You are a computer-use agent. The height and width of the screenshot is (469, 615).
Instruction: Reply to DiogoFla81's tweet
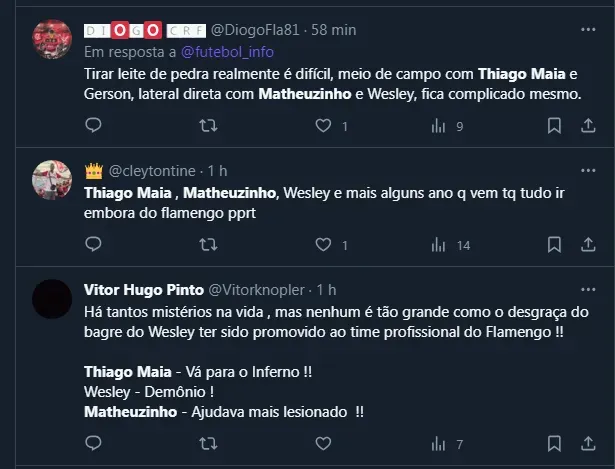[x=93, y=126]
